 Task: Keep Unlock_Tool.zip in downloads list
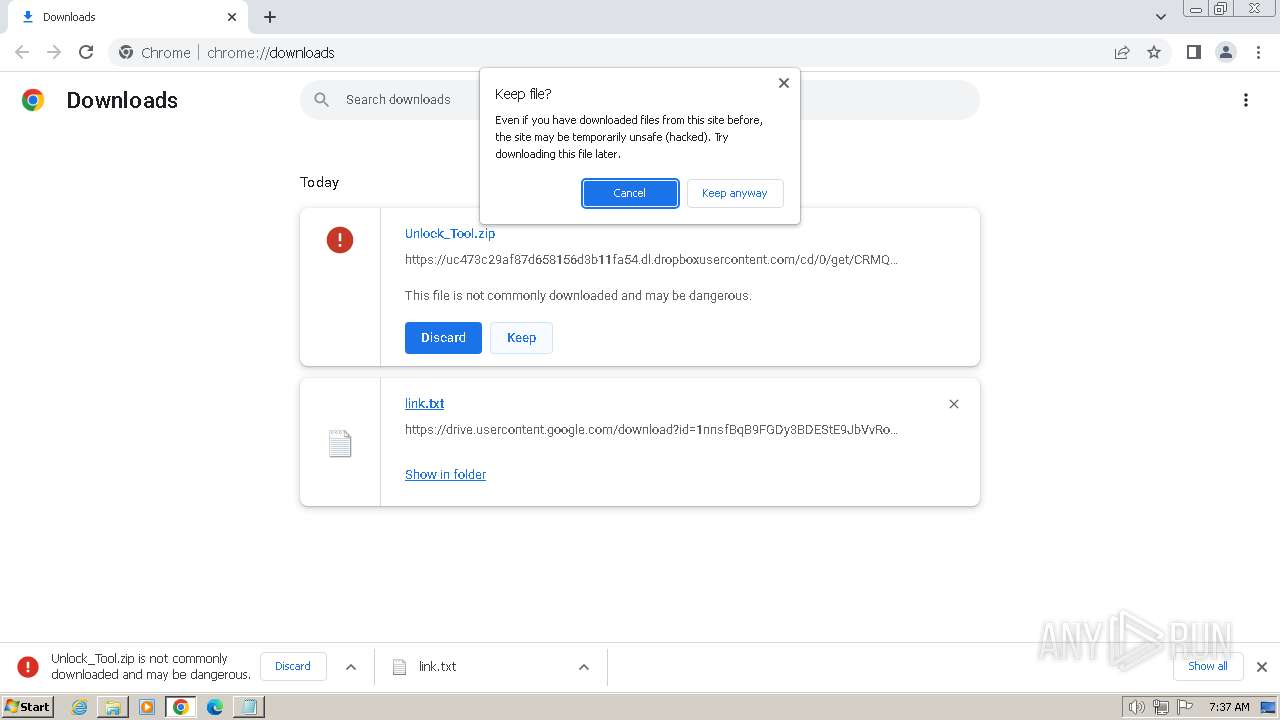pyautogui.click(x=521, y=338)
